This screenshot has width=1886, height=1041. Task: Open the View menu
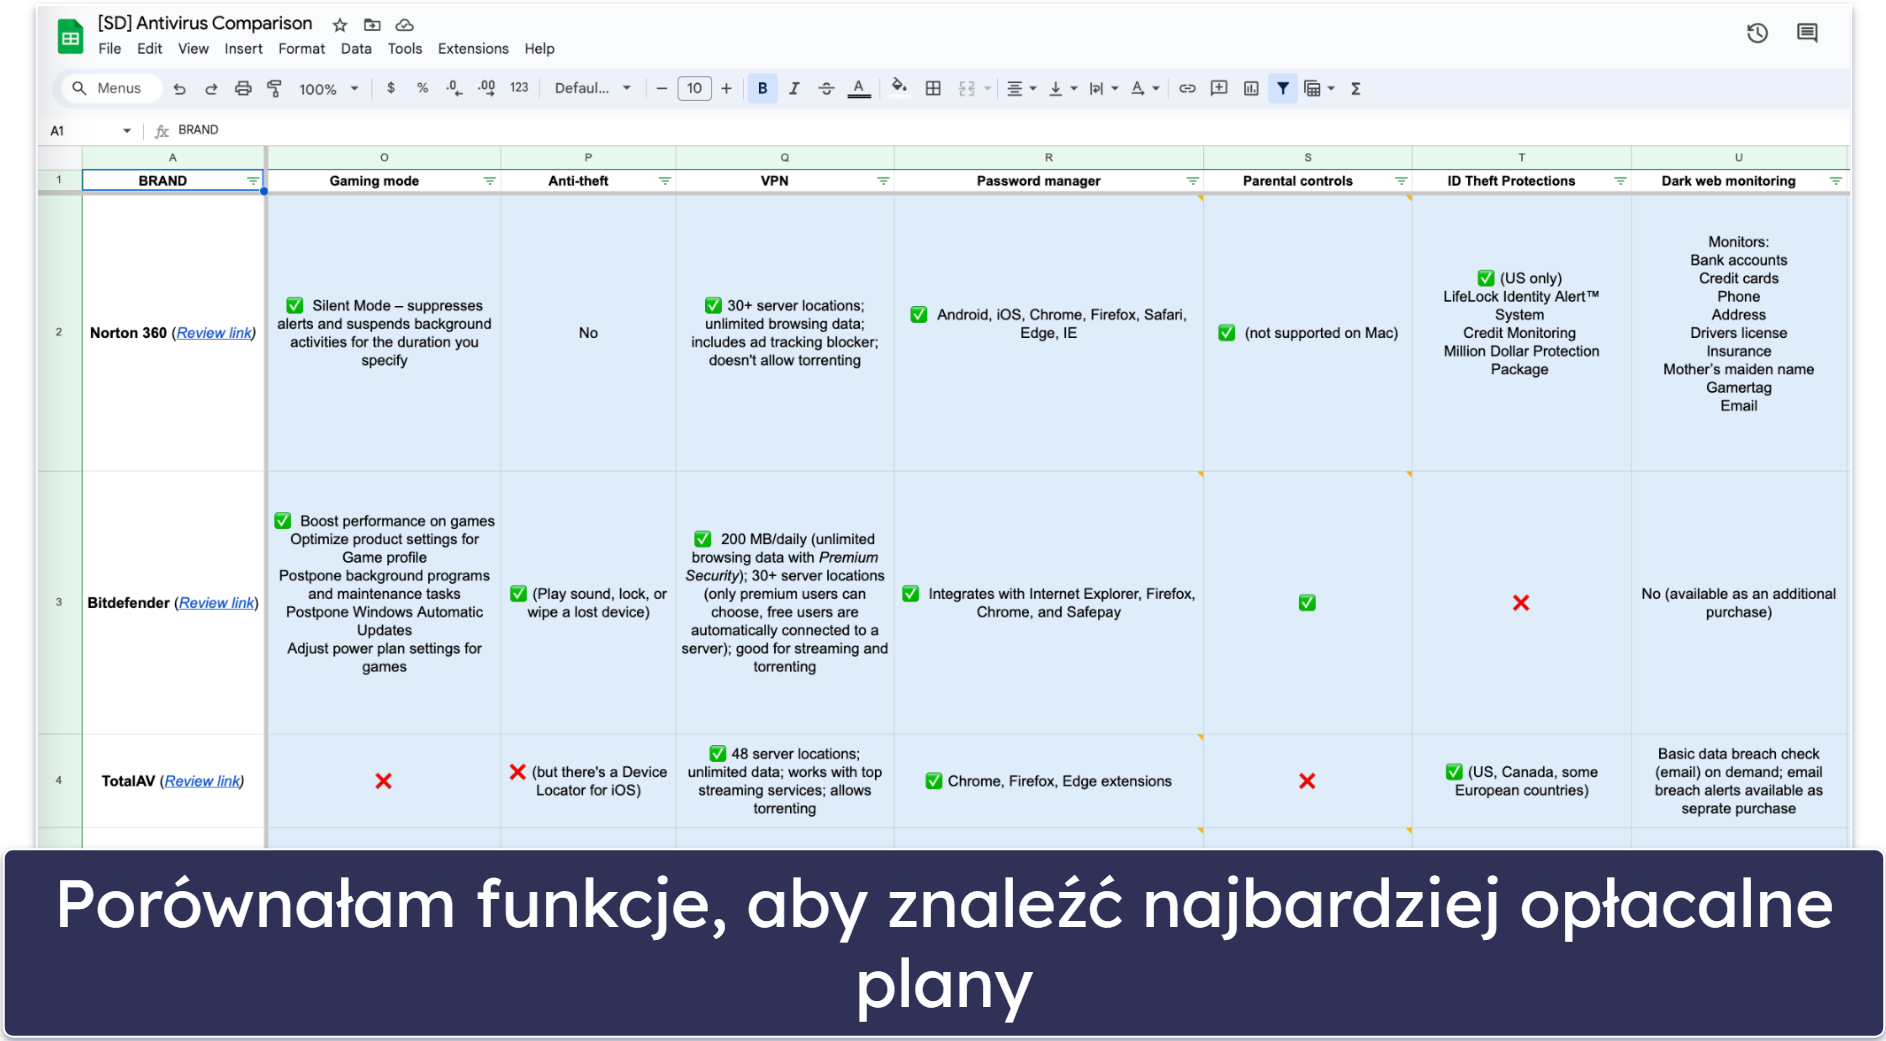tap(193, 49)
